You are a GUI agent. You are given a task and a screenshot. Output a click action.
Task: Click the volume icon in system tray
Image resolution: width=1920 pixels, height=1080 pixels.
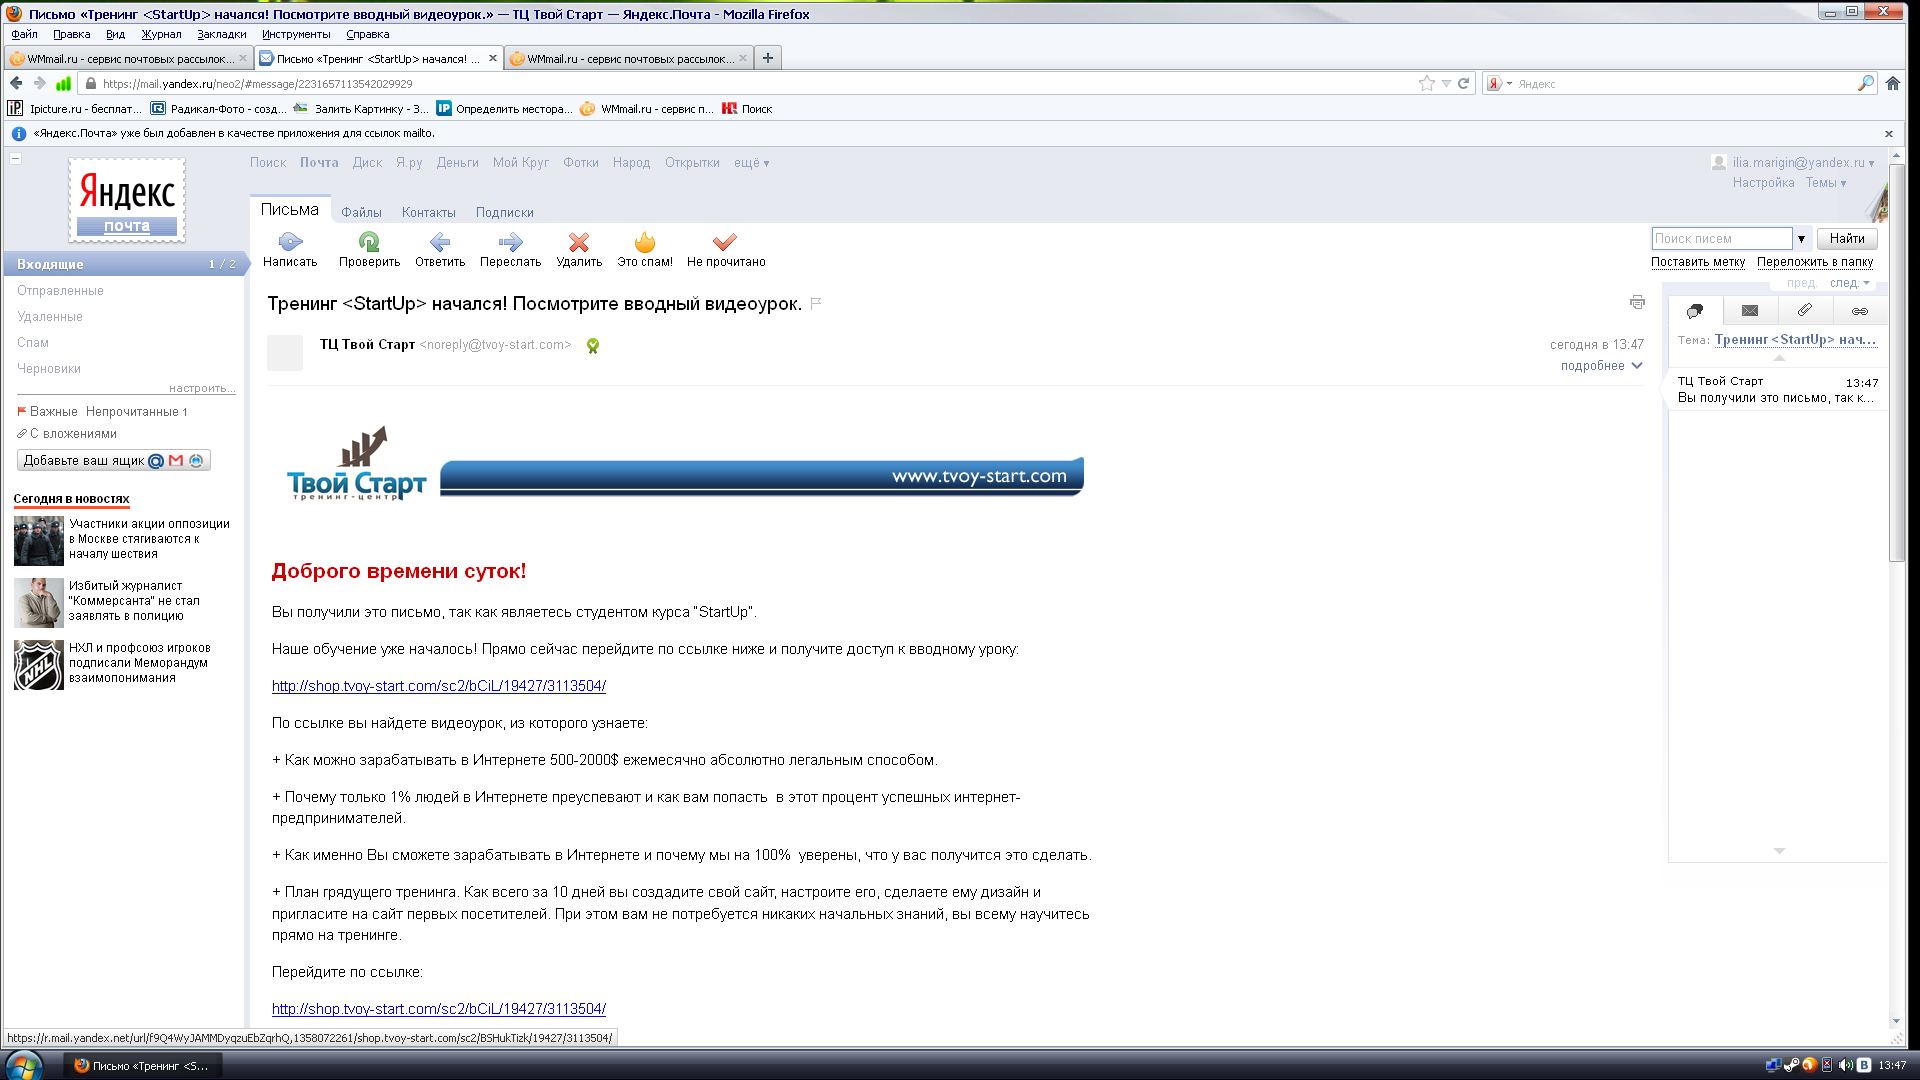1845,1065
